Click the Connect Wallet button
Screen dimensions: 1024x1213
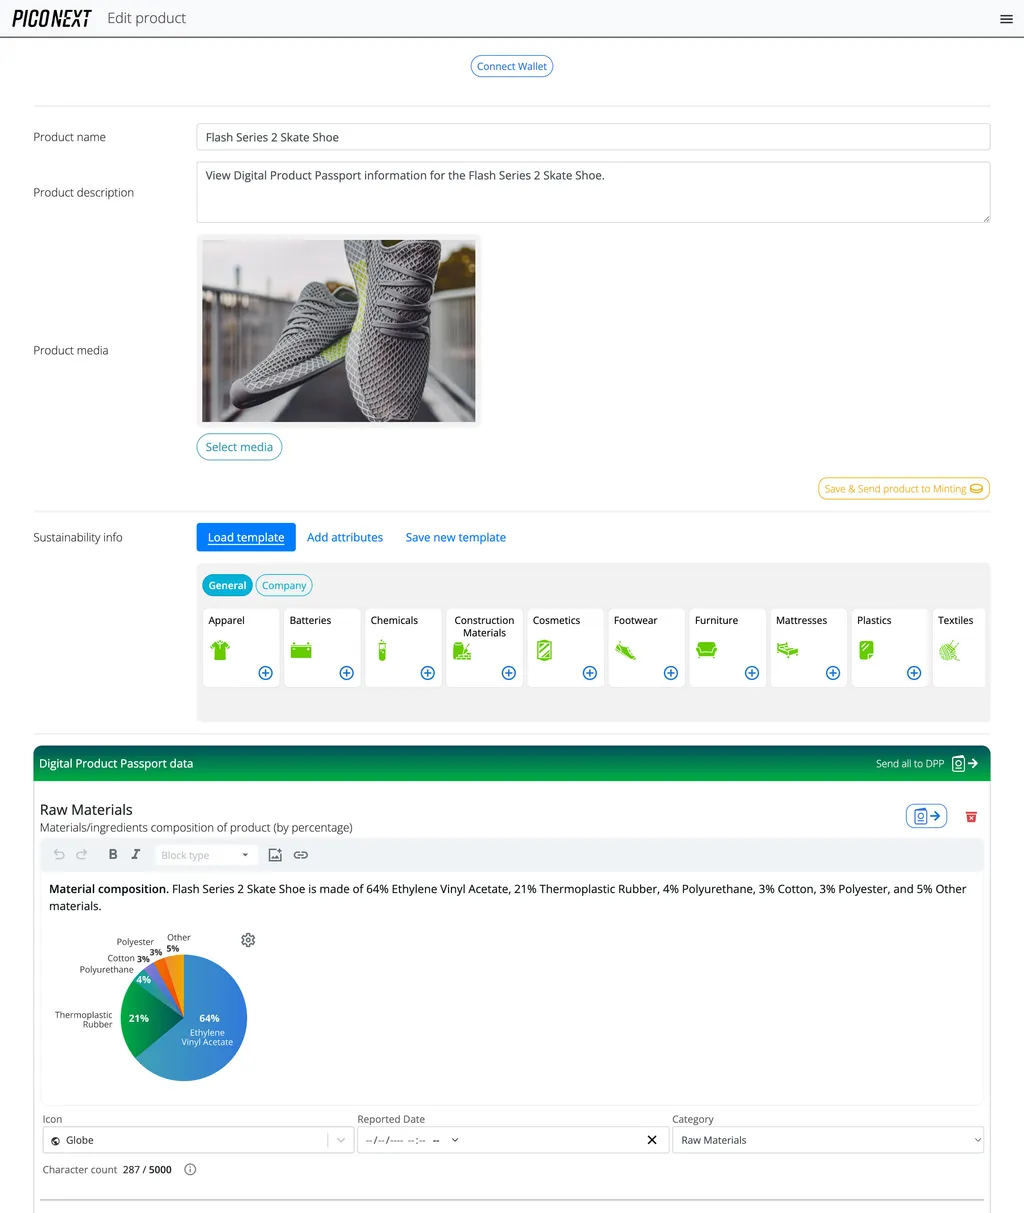[511, 65]
